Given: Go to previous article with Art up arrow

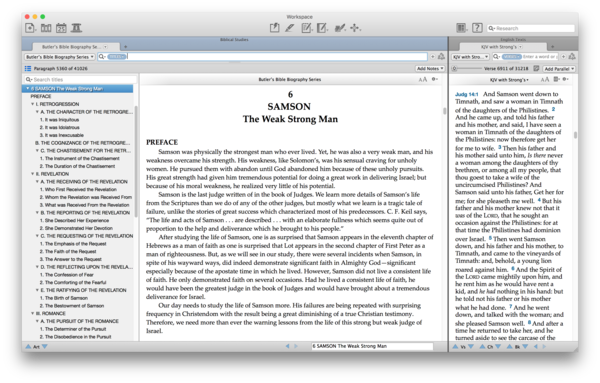Looking at the screenshot, I should pyautogui.click(x=28, y=347).
